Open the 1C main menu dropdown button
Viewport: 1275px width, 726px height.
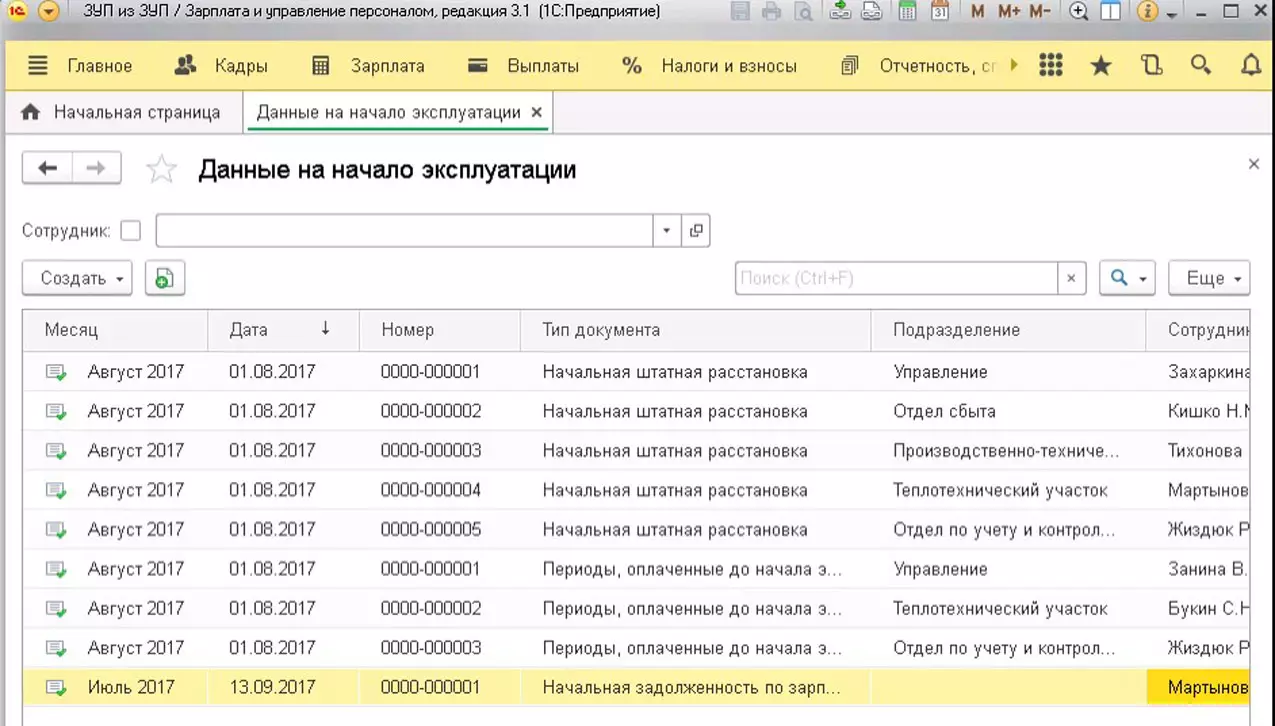[47, 12]
